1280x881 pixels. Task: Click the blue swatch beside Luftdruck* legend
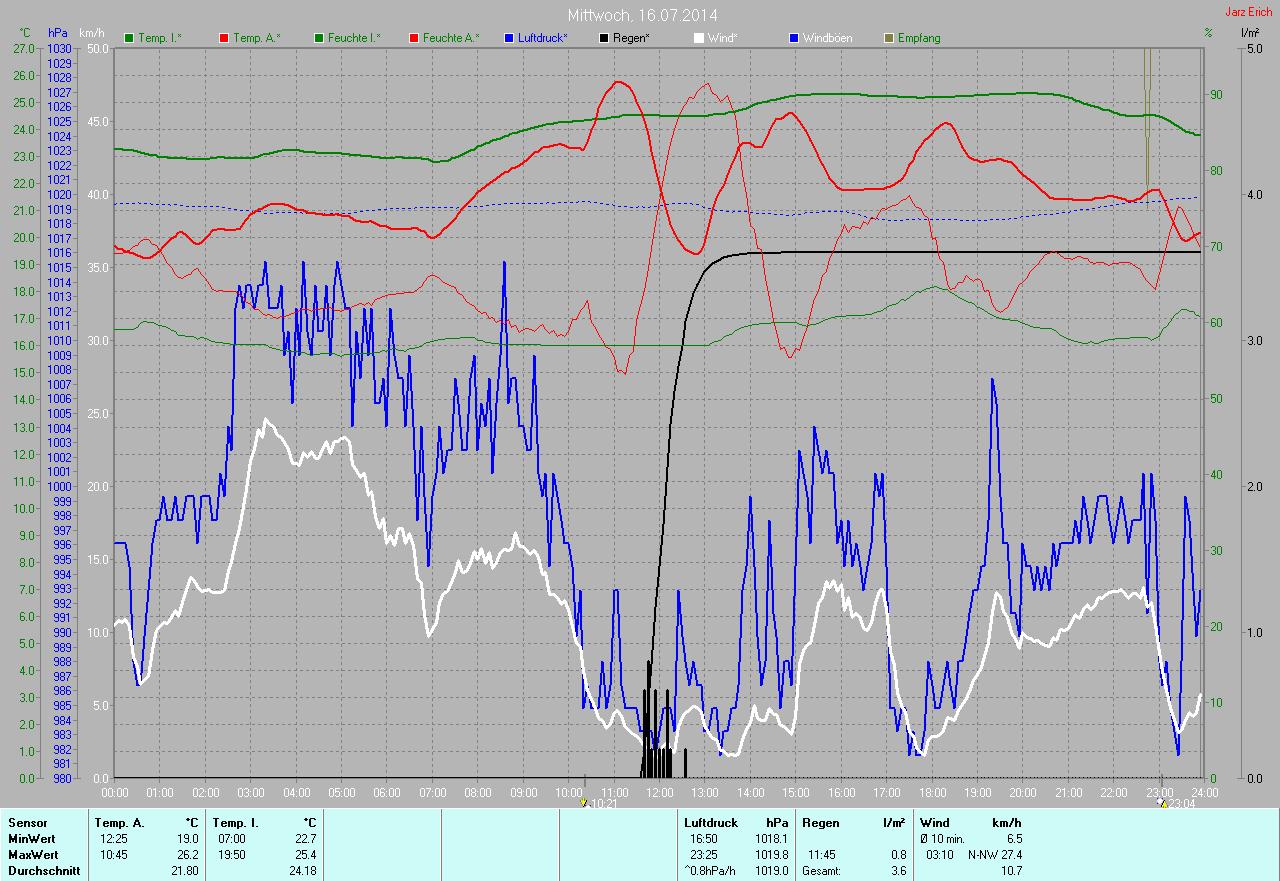pos(509,38)
